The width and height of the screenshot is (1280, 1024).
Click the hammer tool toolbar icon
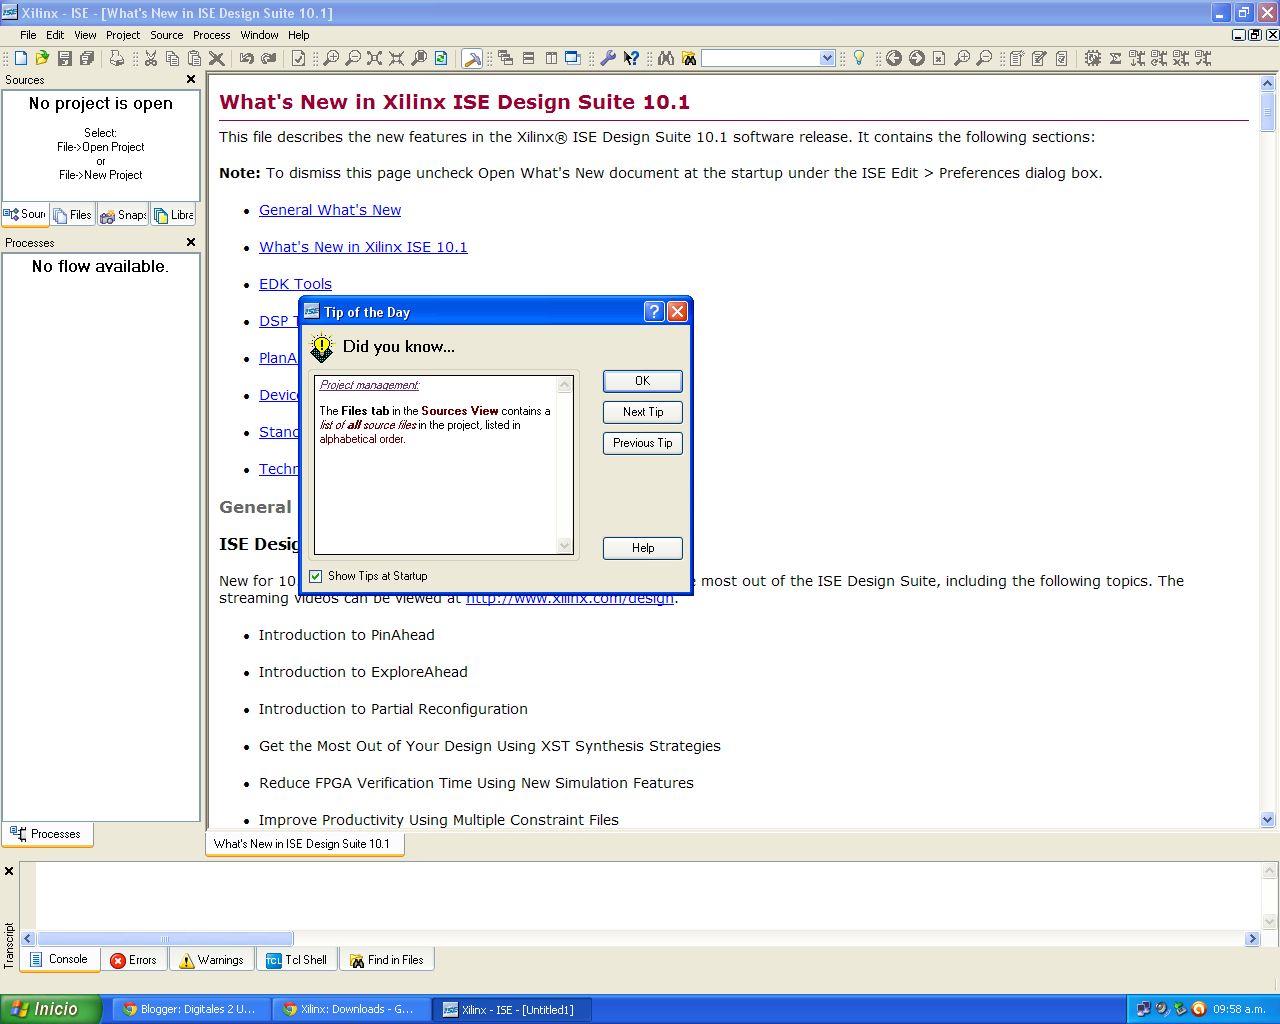[472, 58]
